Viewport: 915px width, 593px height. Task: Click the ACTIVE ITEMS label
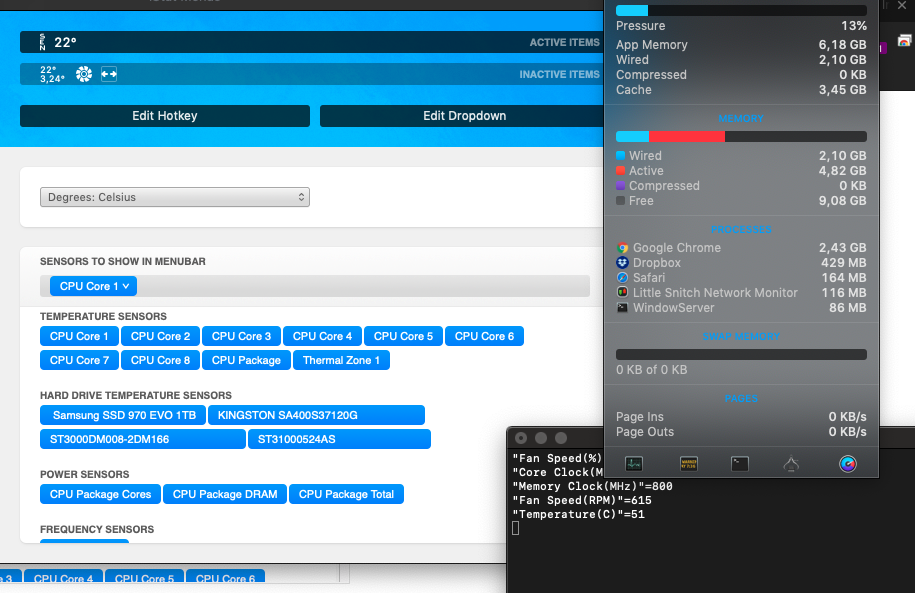click(x=564, y=43)
